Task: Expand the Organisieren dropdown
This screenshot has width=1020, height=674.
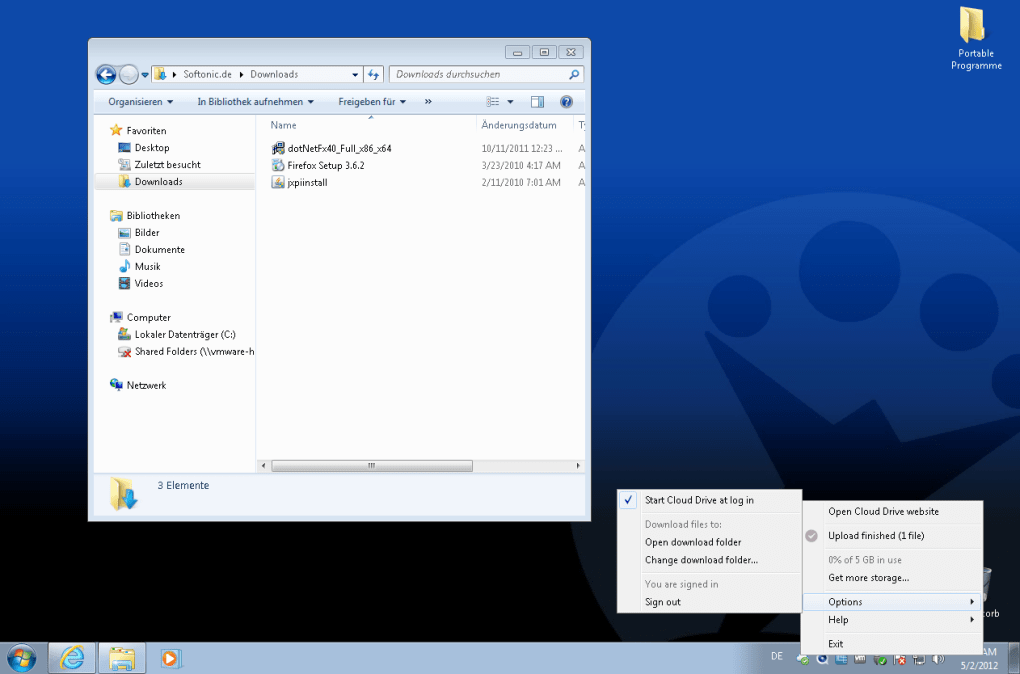Action: pyautogui.click(x=141, y=102)
